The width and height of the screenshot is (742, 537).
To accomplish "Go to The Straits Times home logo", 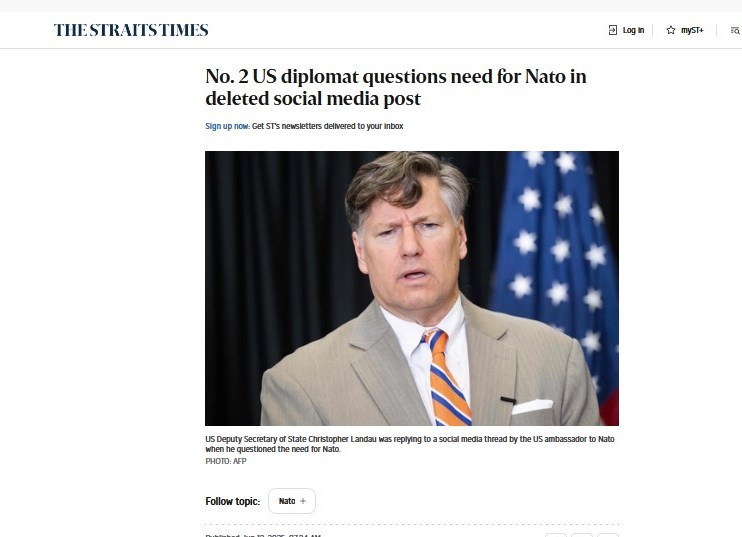I will tap(131, 30).
